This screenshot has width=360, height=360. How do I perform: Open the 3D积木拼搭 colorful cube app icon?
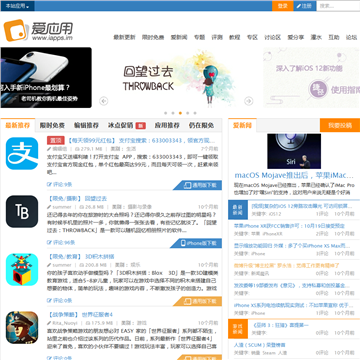[x=22, y=269]
